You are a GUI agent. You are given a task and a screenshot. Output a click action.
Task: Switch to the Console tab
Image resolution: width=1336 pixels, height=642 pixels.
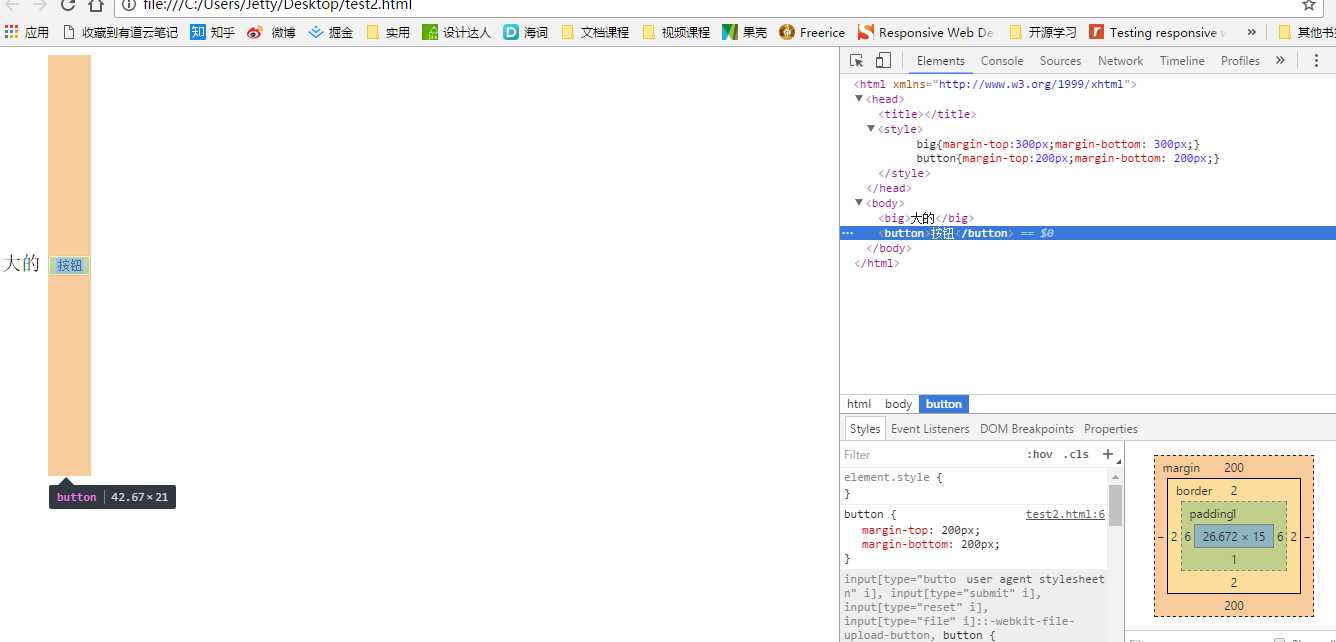click(1002, 60)
